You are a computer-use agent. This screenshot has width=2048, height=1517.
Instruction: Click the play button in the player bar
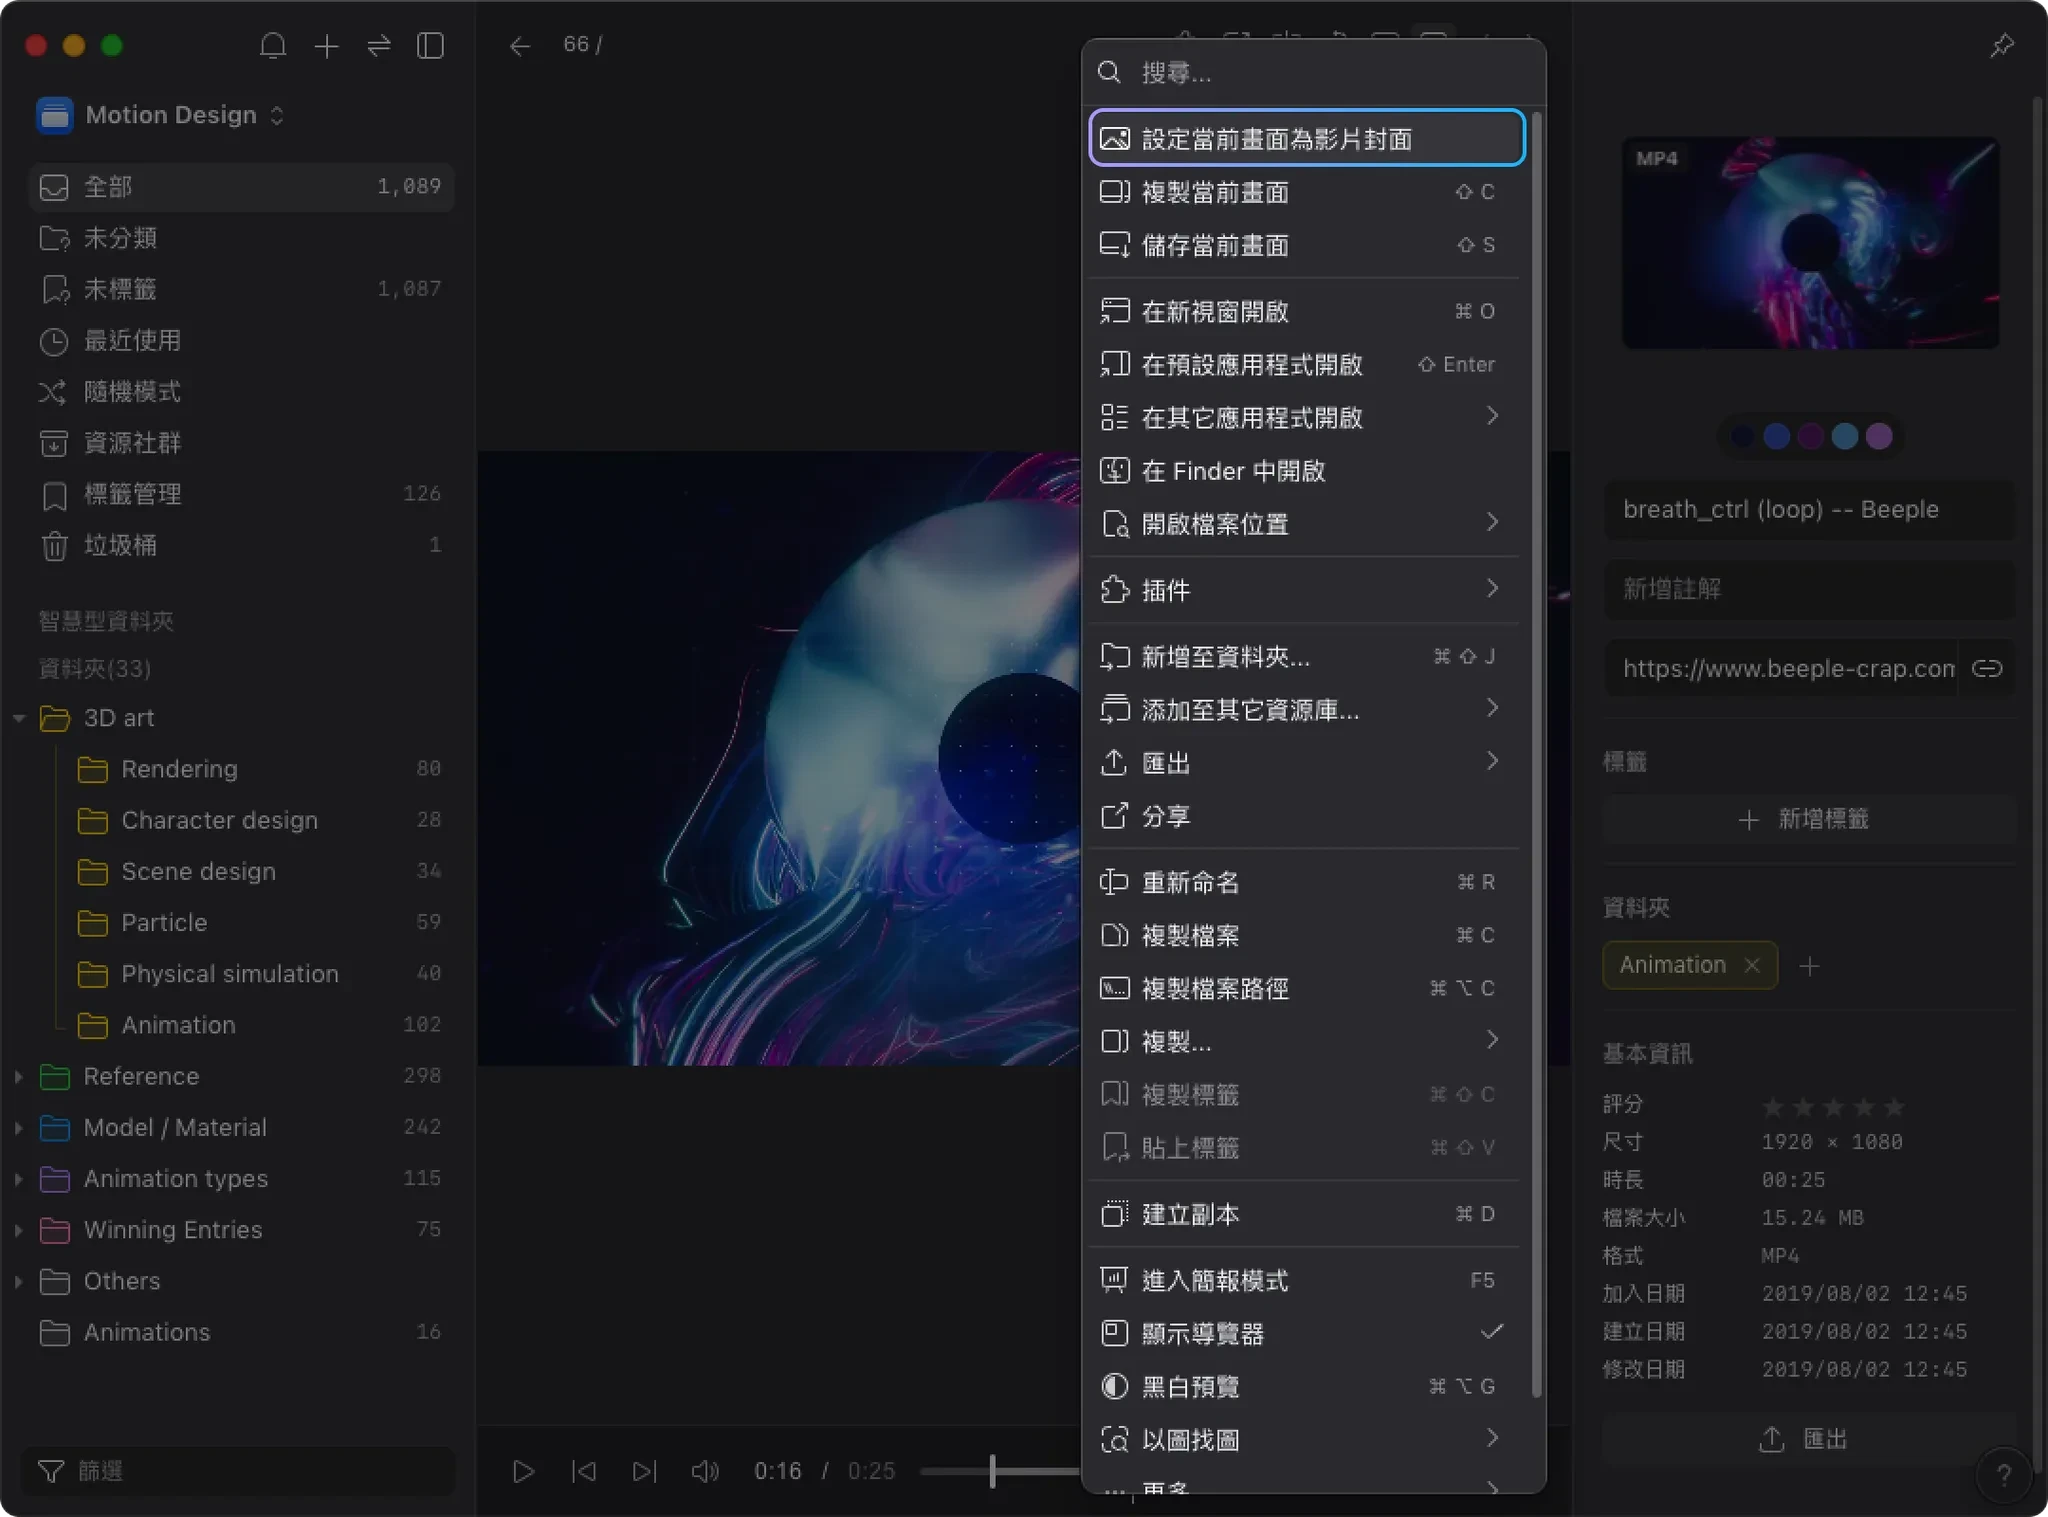[523, 1471]
